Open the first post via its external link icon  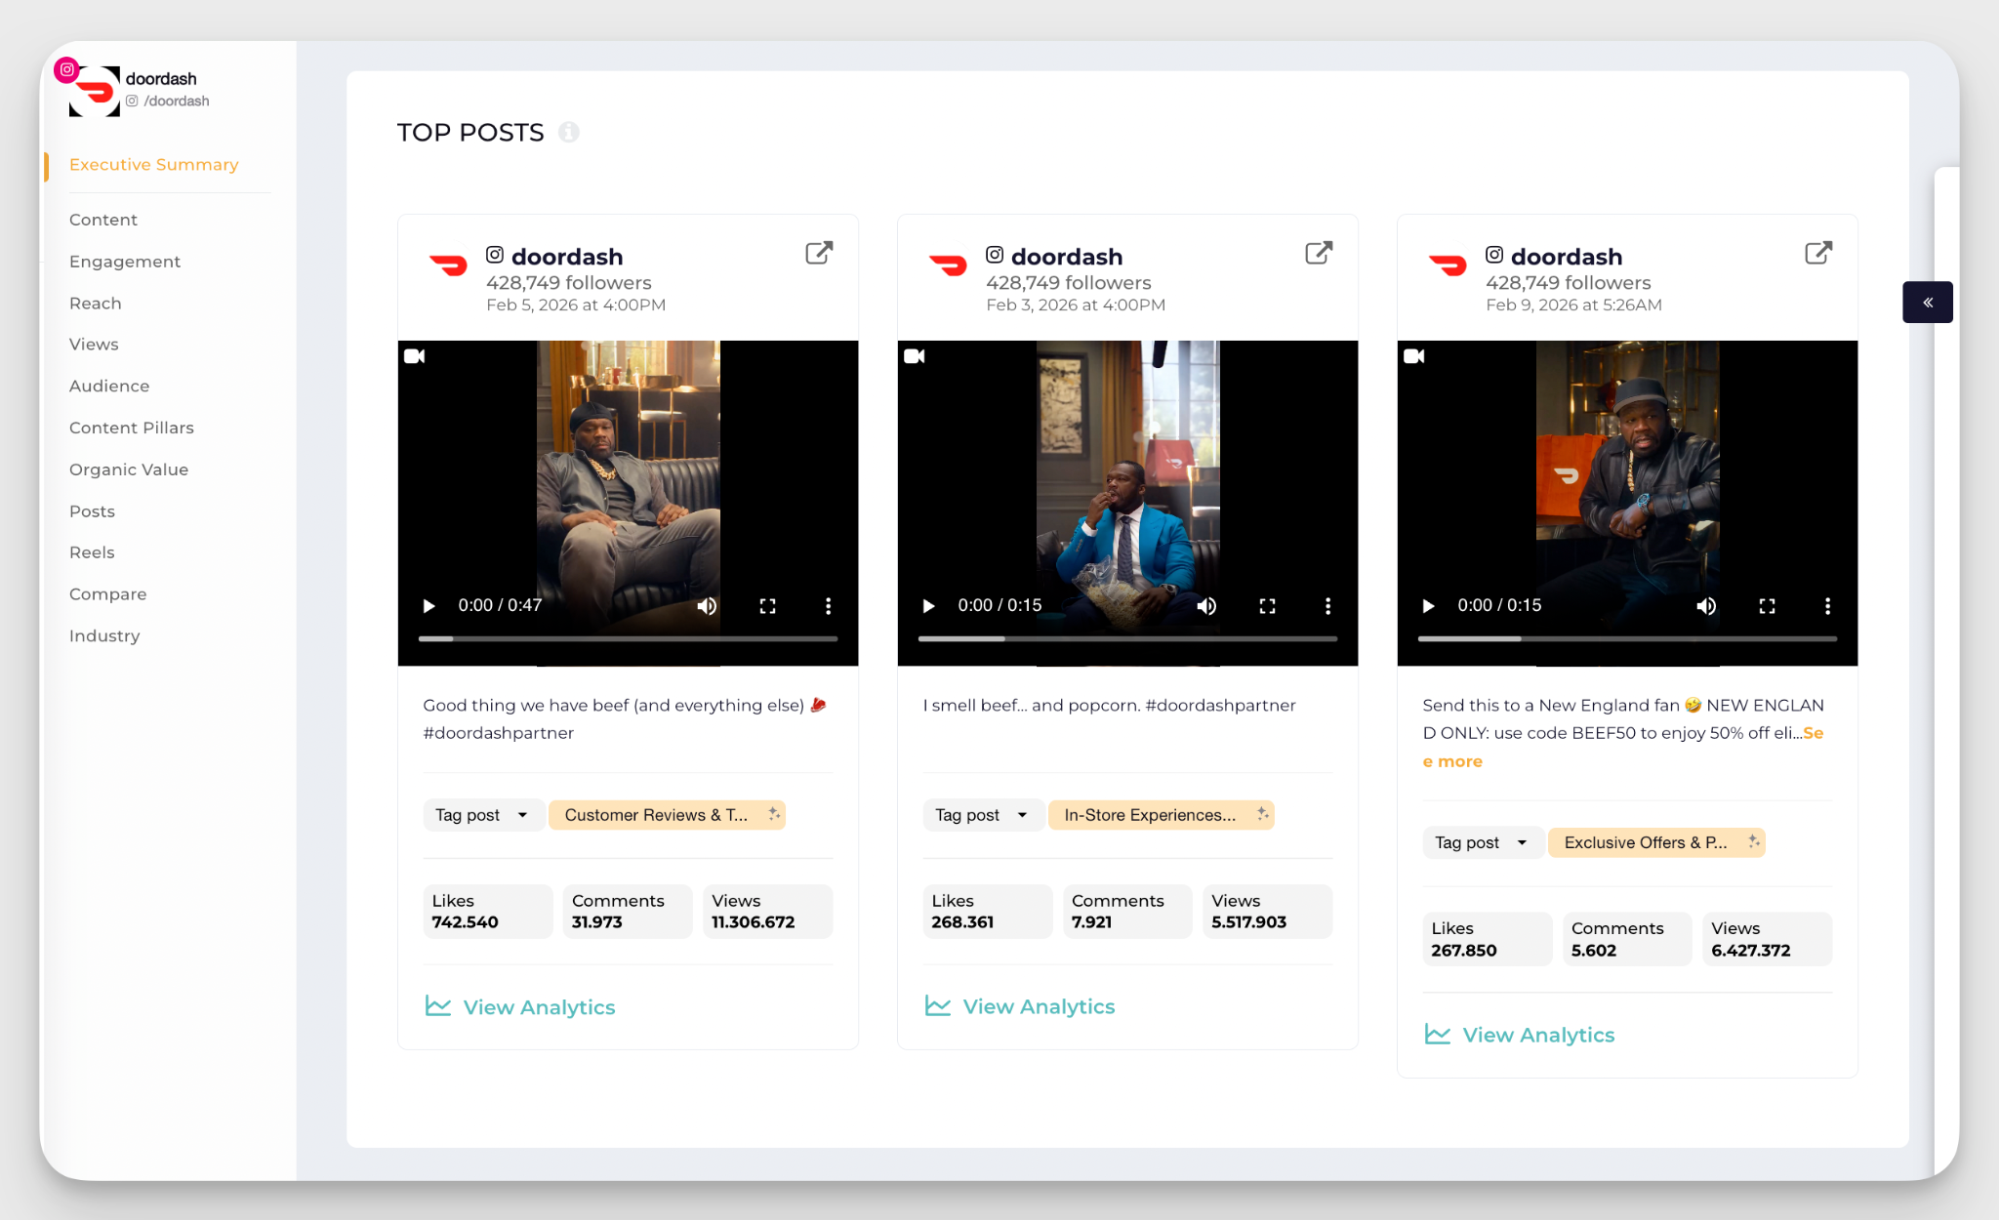818,253
